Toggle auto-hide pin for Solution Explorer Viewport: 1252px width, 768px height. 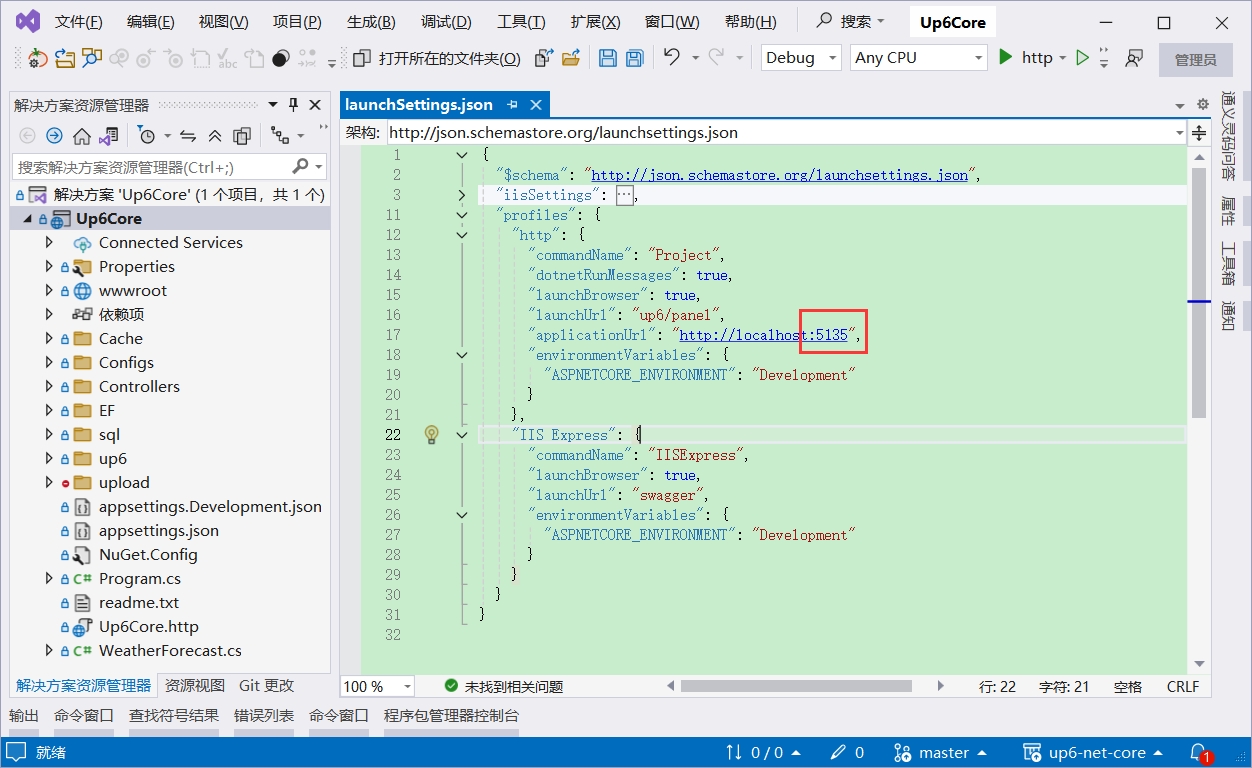coord(294,105)
